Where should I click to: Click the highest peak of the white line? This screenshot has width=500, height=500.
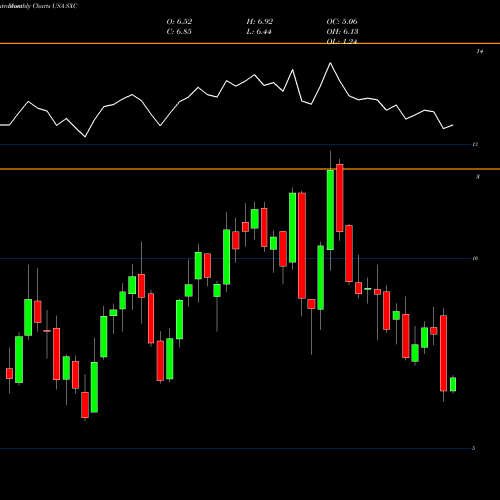[330, 63]
